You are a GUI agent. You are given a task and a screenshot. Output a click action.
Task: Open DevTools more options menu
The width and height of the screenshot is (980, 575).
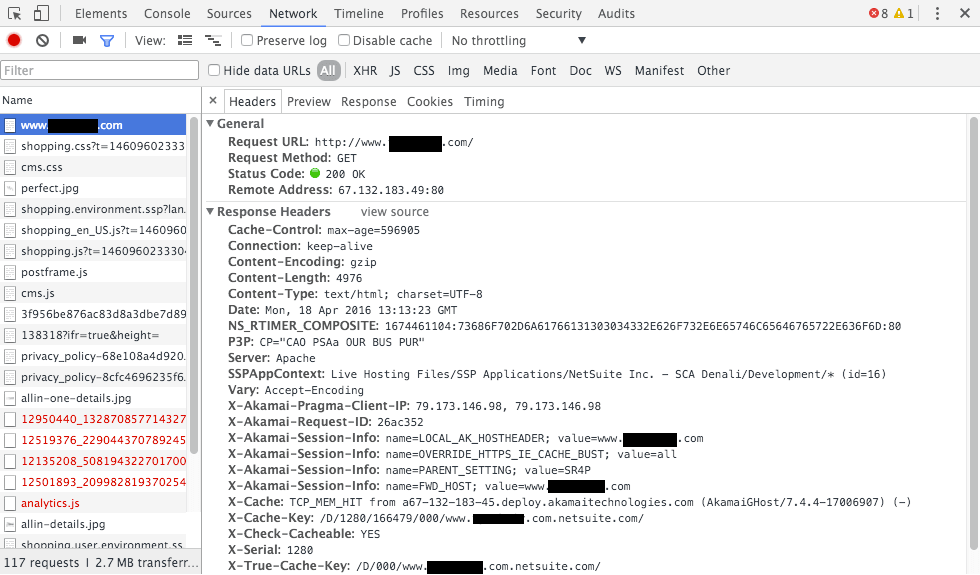(x=937, y=14)
